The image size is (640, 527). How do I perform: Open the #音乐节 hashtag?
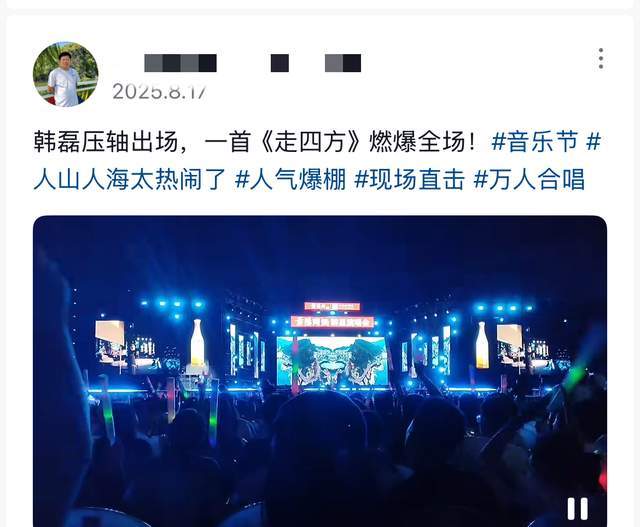click(536, 142)
